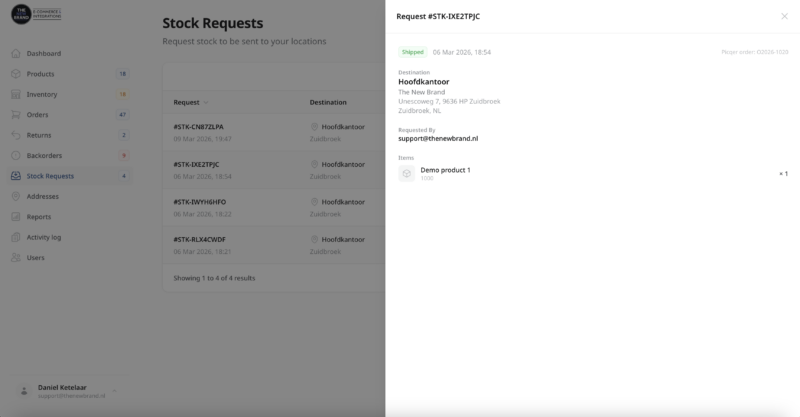Open request #STK-IWYH6HFO

click(199, 202)
